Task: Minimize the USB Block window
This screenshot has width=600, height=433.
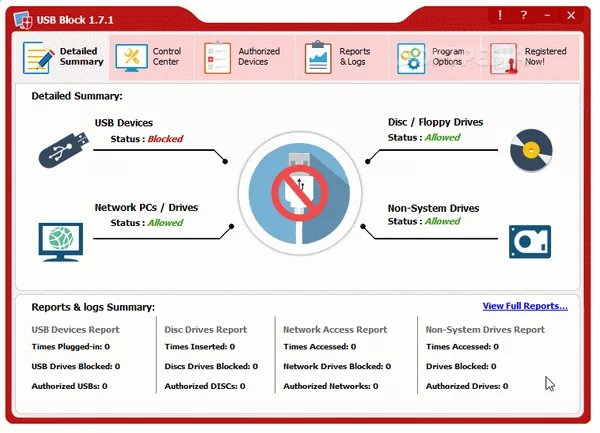Action: pyautogui.click(x=547, y=15)
